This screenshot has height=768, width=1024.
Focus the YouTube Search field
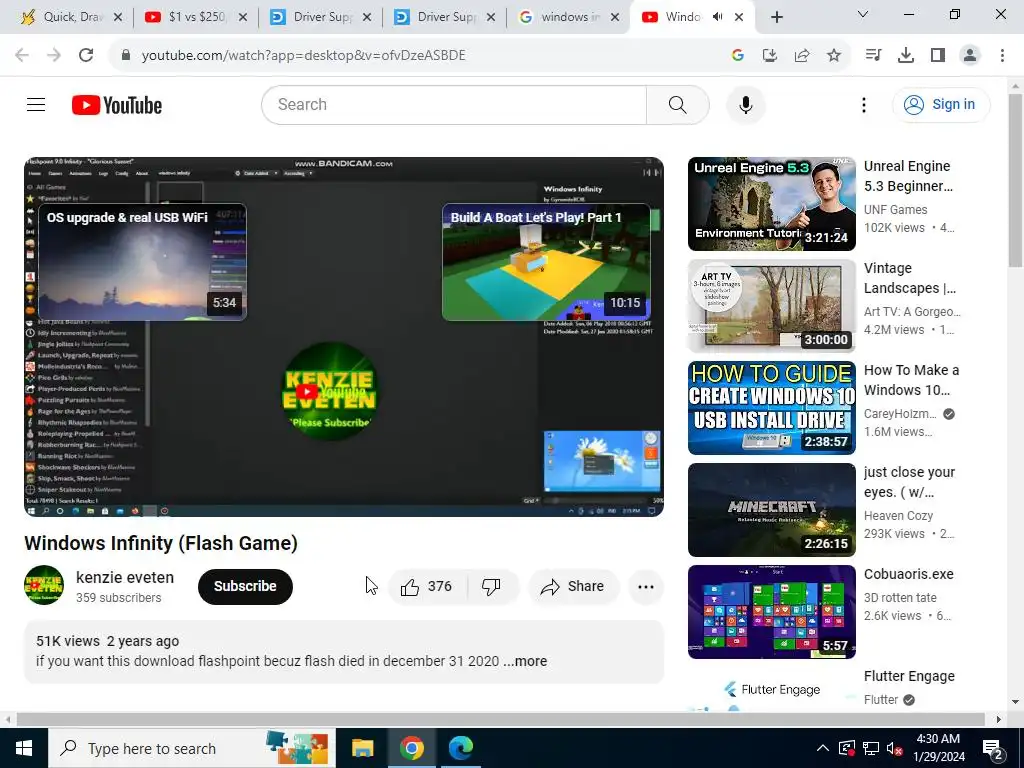[x=454, y=104]
